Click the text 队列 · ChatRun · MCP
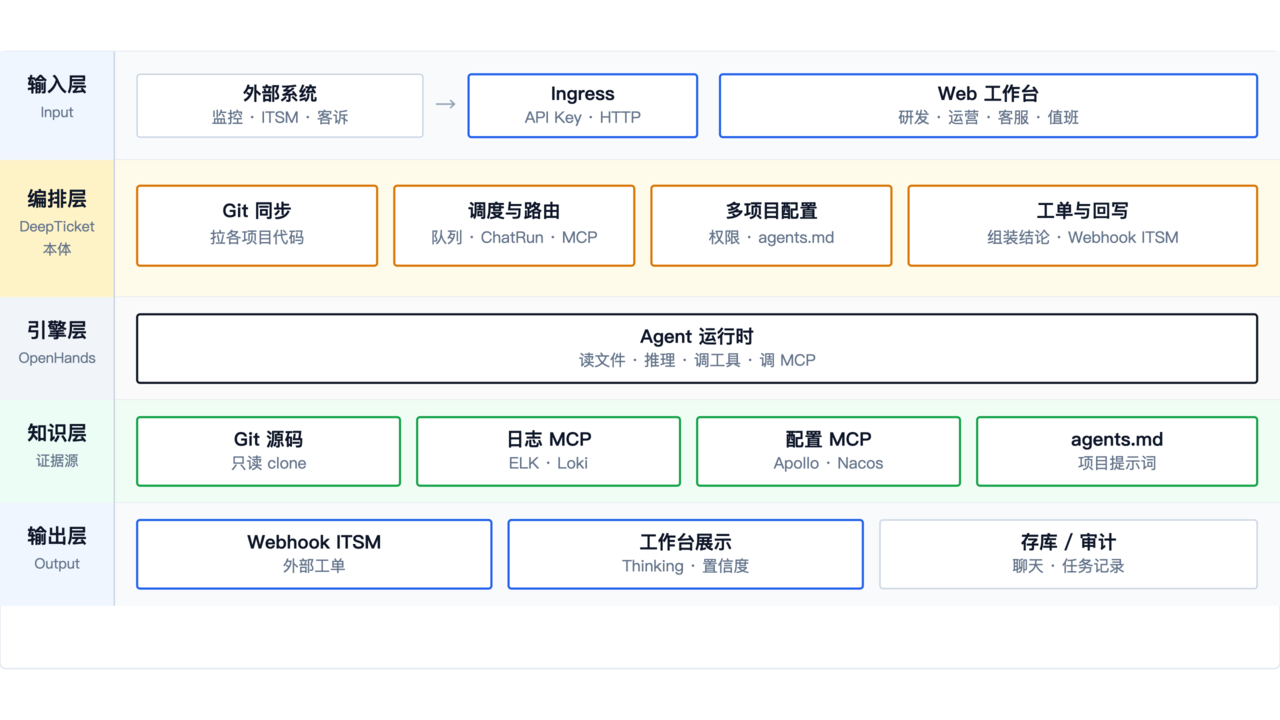The height and width of the screenshot is (720, 1280). [x=514, y=237]
